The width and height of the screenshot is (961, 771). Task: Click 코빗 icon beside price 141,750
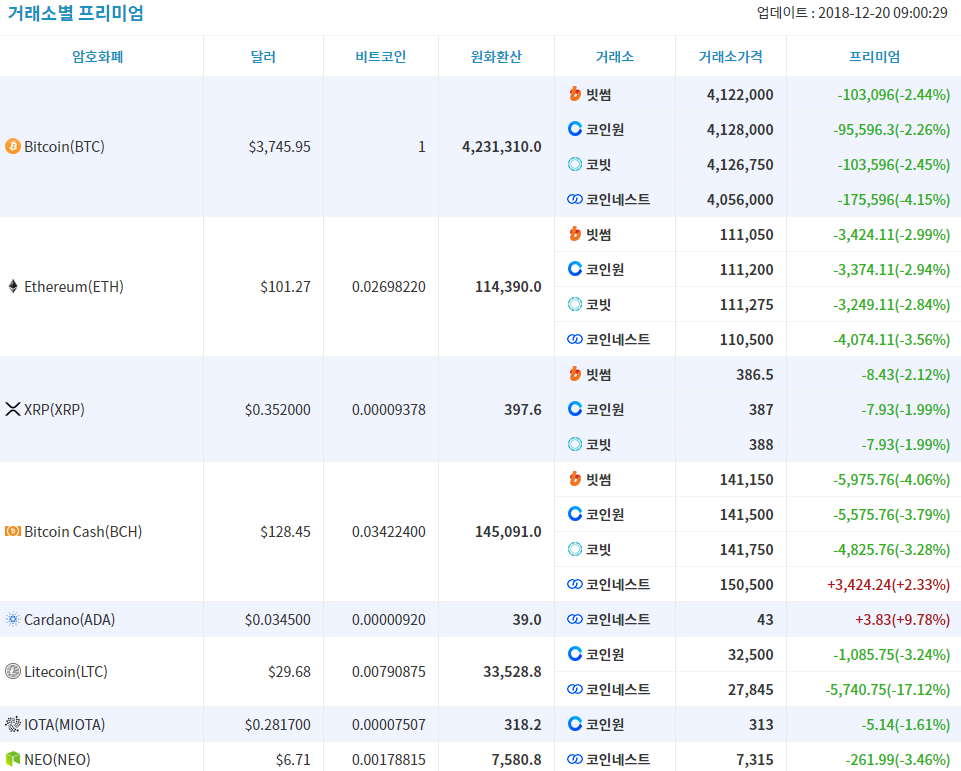tap(575, 549)
